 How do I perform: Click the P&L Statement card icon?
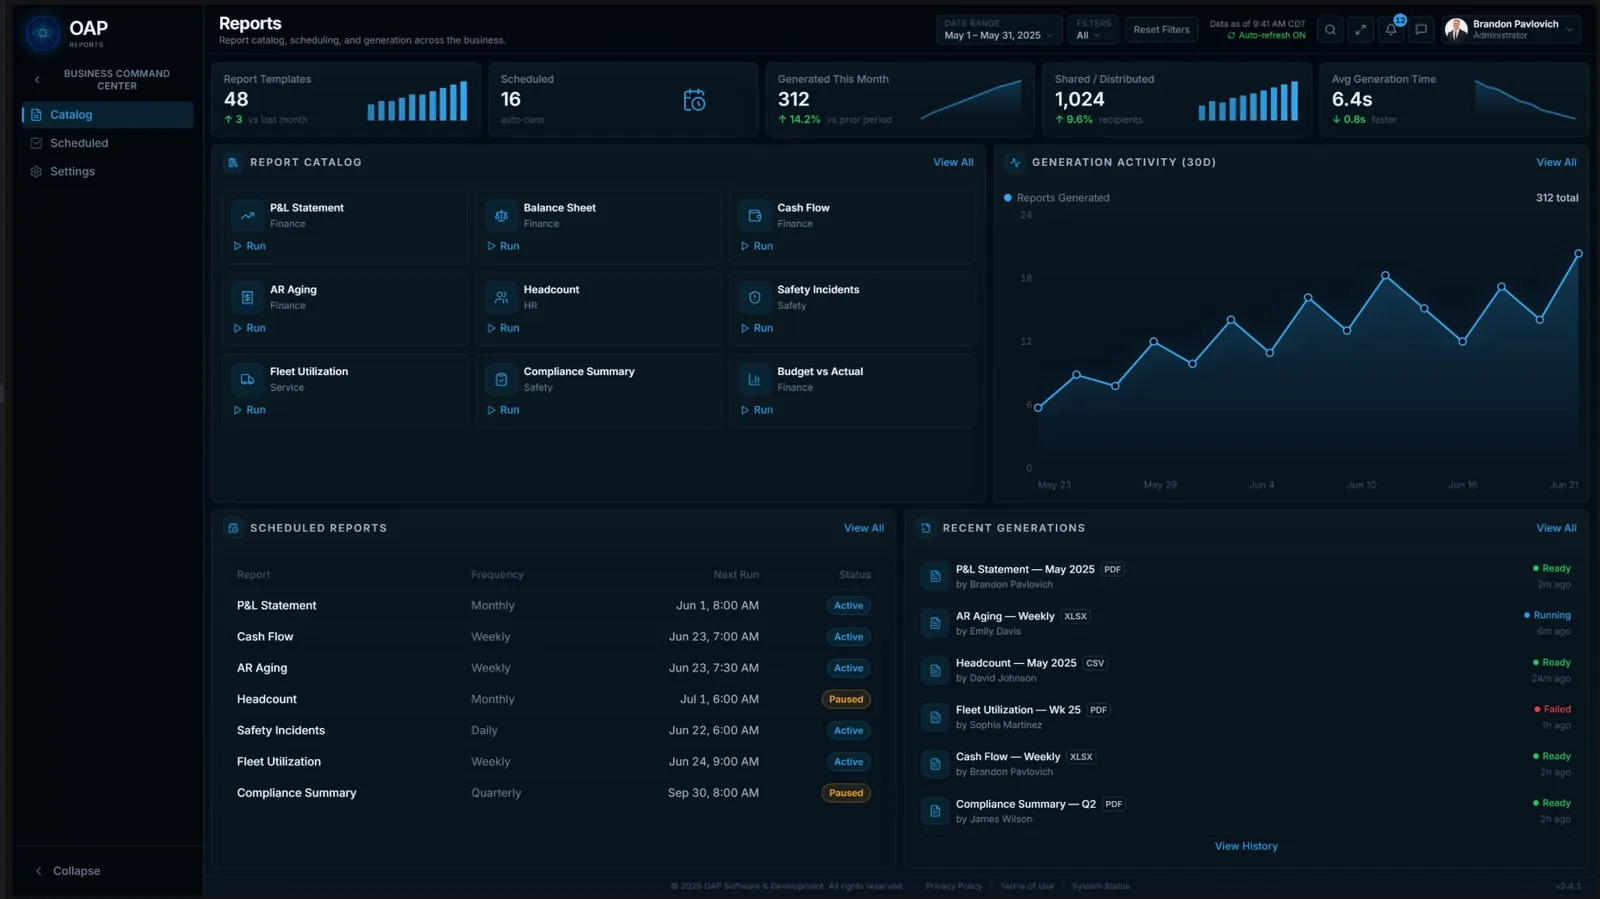click(247, 216)
